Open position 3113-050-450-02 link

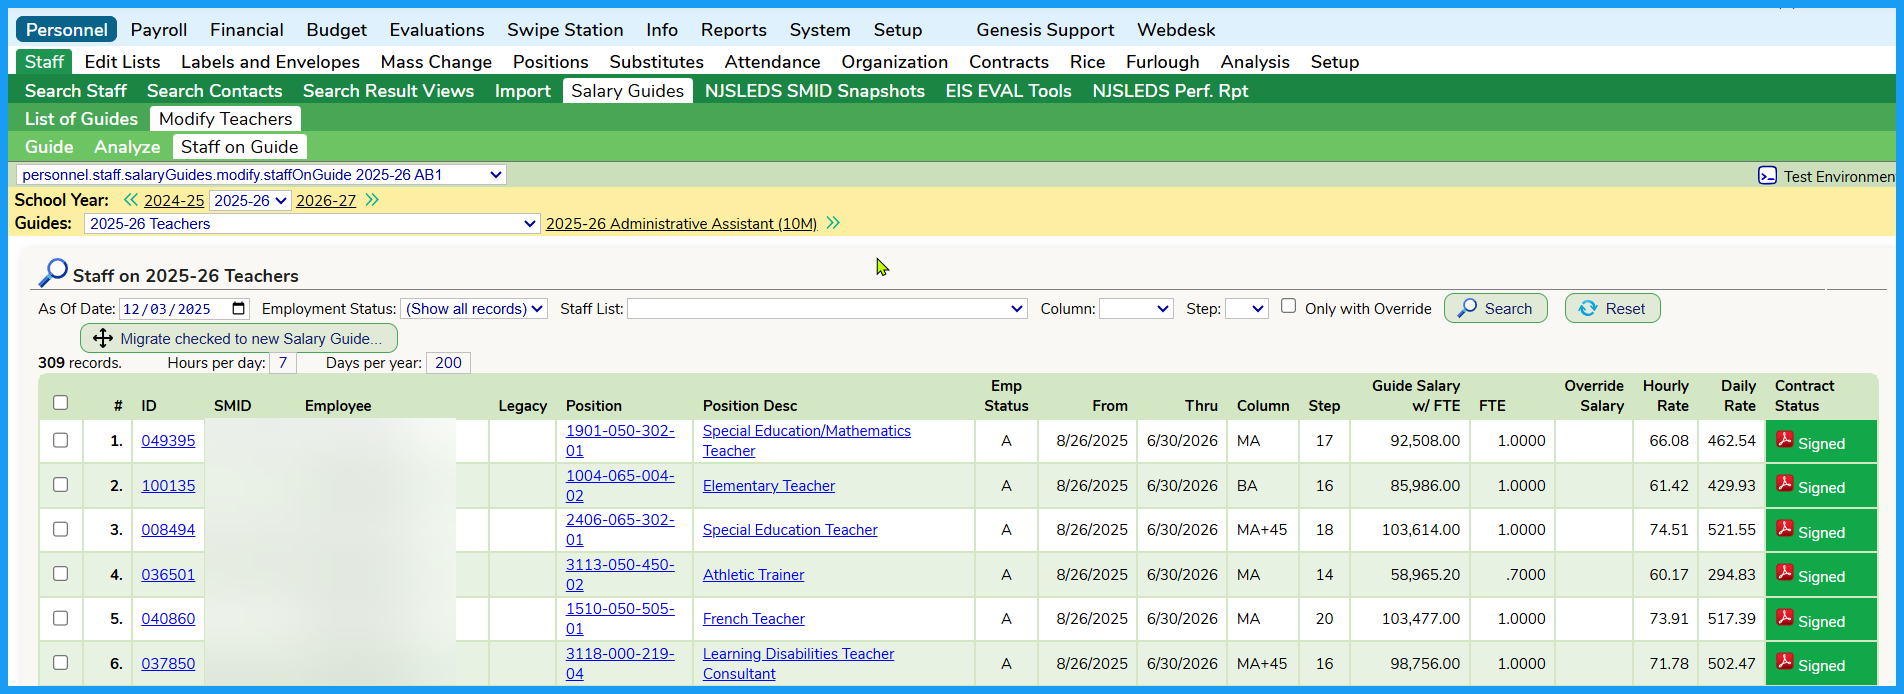[x=620, y=574]
